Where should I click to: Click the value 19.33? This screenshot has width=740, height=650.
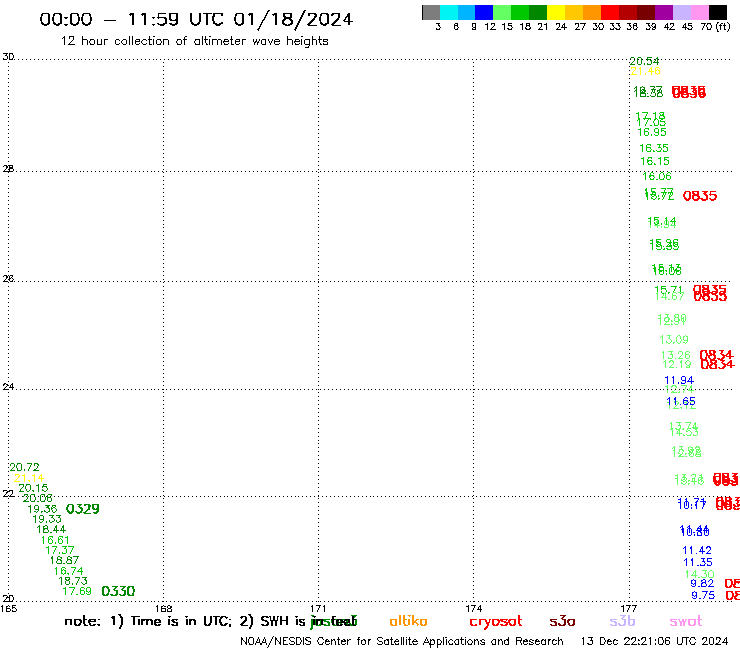(x=47, y=519)
